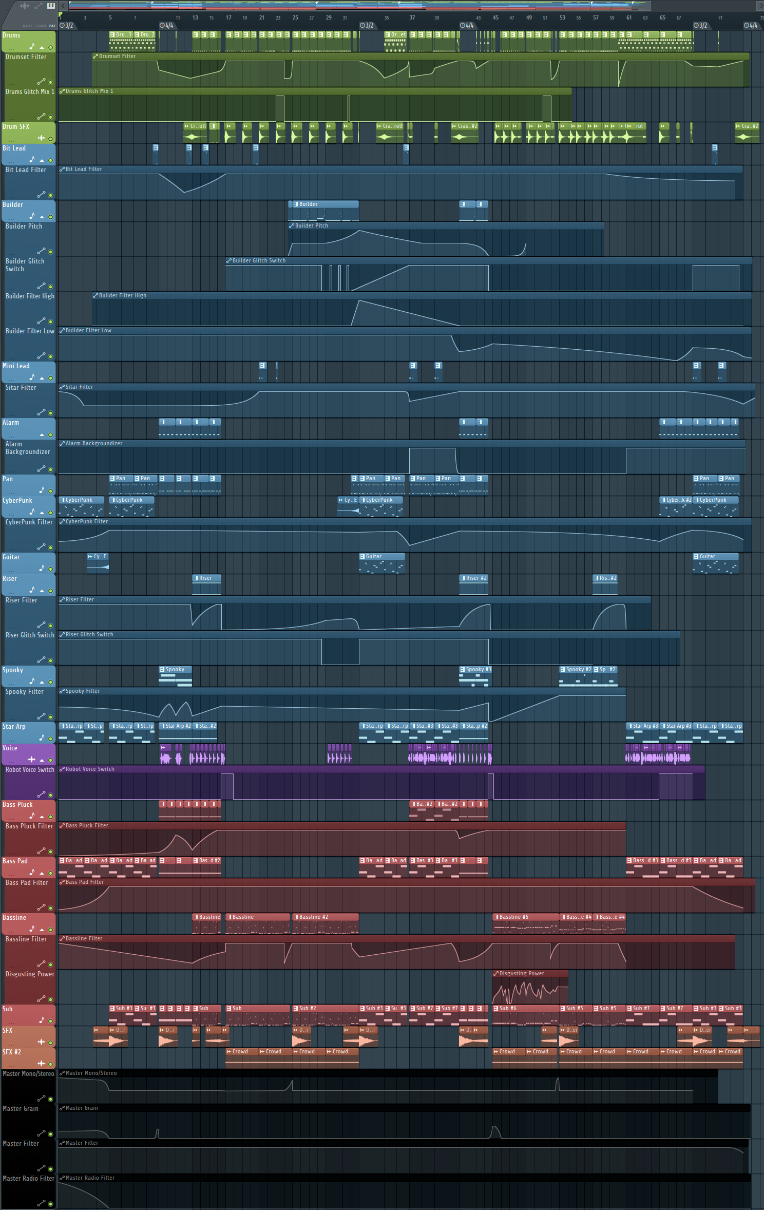The height and width of the screenshot is (1210, 764).
Task: Click automation icon on Drums Glitch Mix 1
Action: pos(41,117)
